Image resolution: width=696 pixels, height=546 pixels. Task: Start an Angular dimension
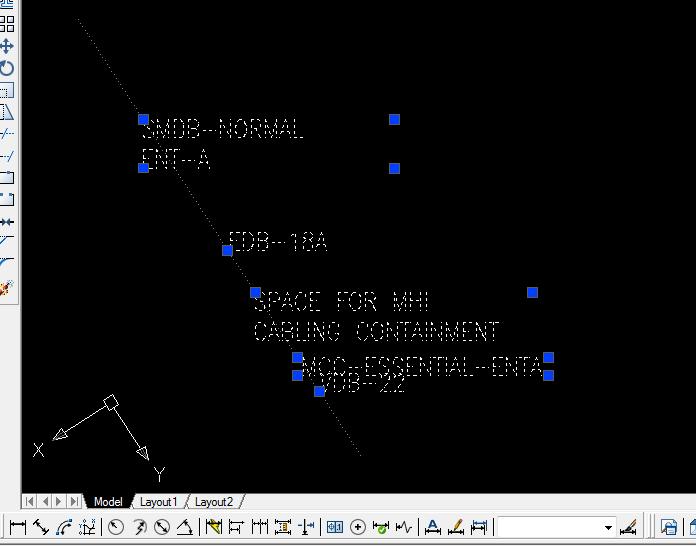tap(185, 527)
